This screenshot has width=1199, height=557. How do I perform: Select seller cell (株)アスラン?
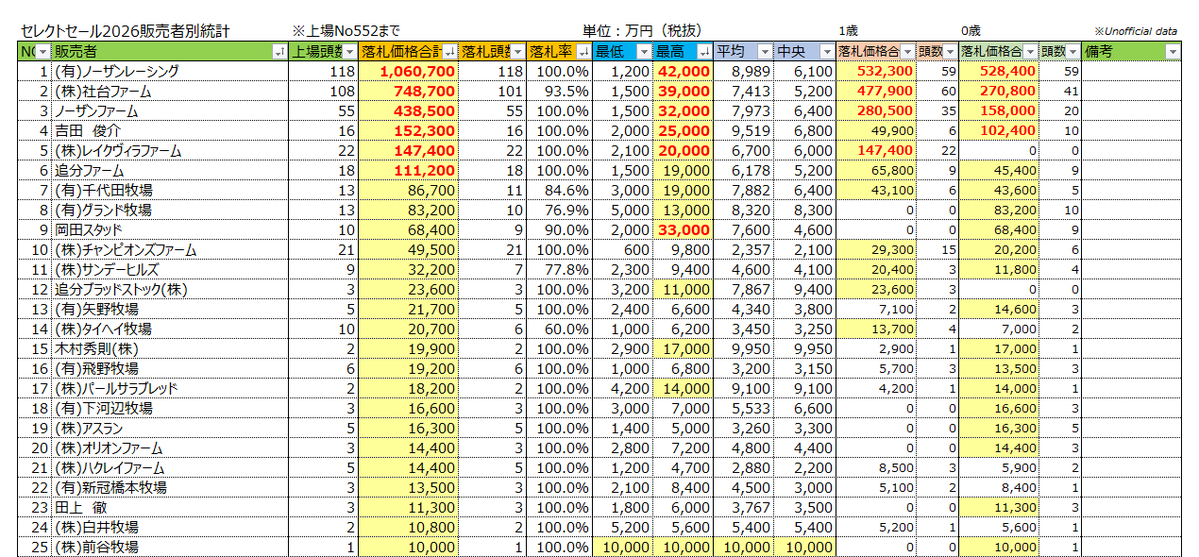point(171,428)
